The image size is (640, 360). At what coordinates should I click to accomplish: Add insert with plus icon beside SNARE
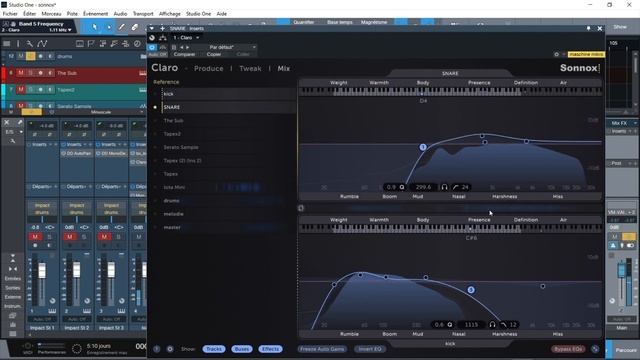click(x=162, y=29)
